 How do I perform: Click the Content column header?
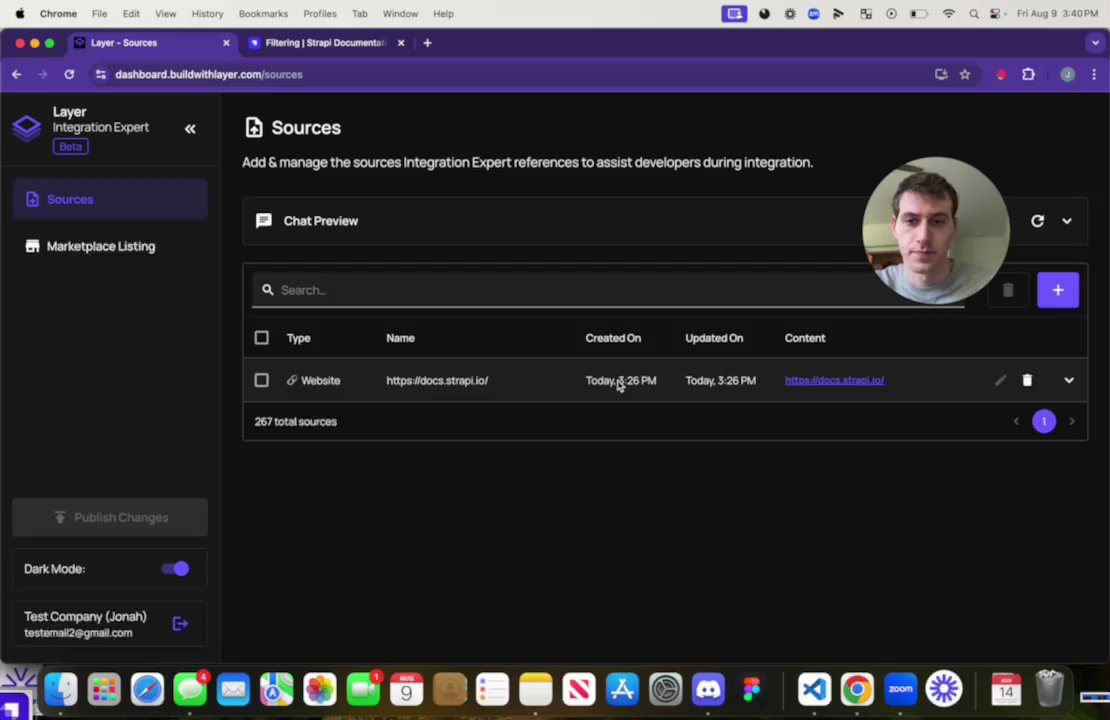[x=804, y=338]
